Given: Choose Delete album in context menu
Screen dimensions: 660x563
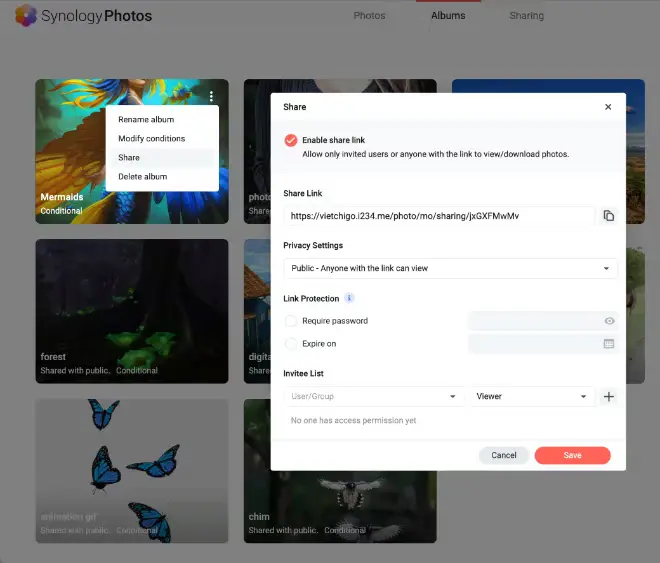Looking at the screenshot, I should (142, 177).
